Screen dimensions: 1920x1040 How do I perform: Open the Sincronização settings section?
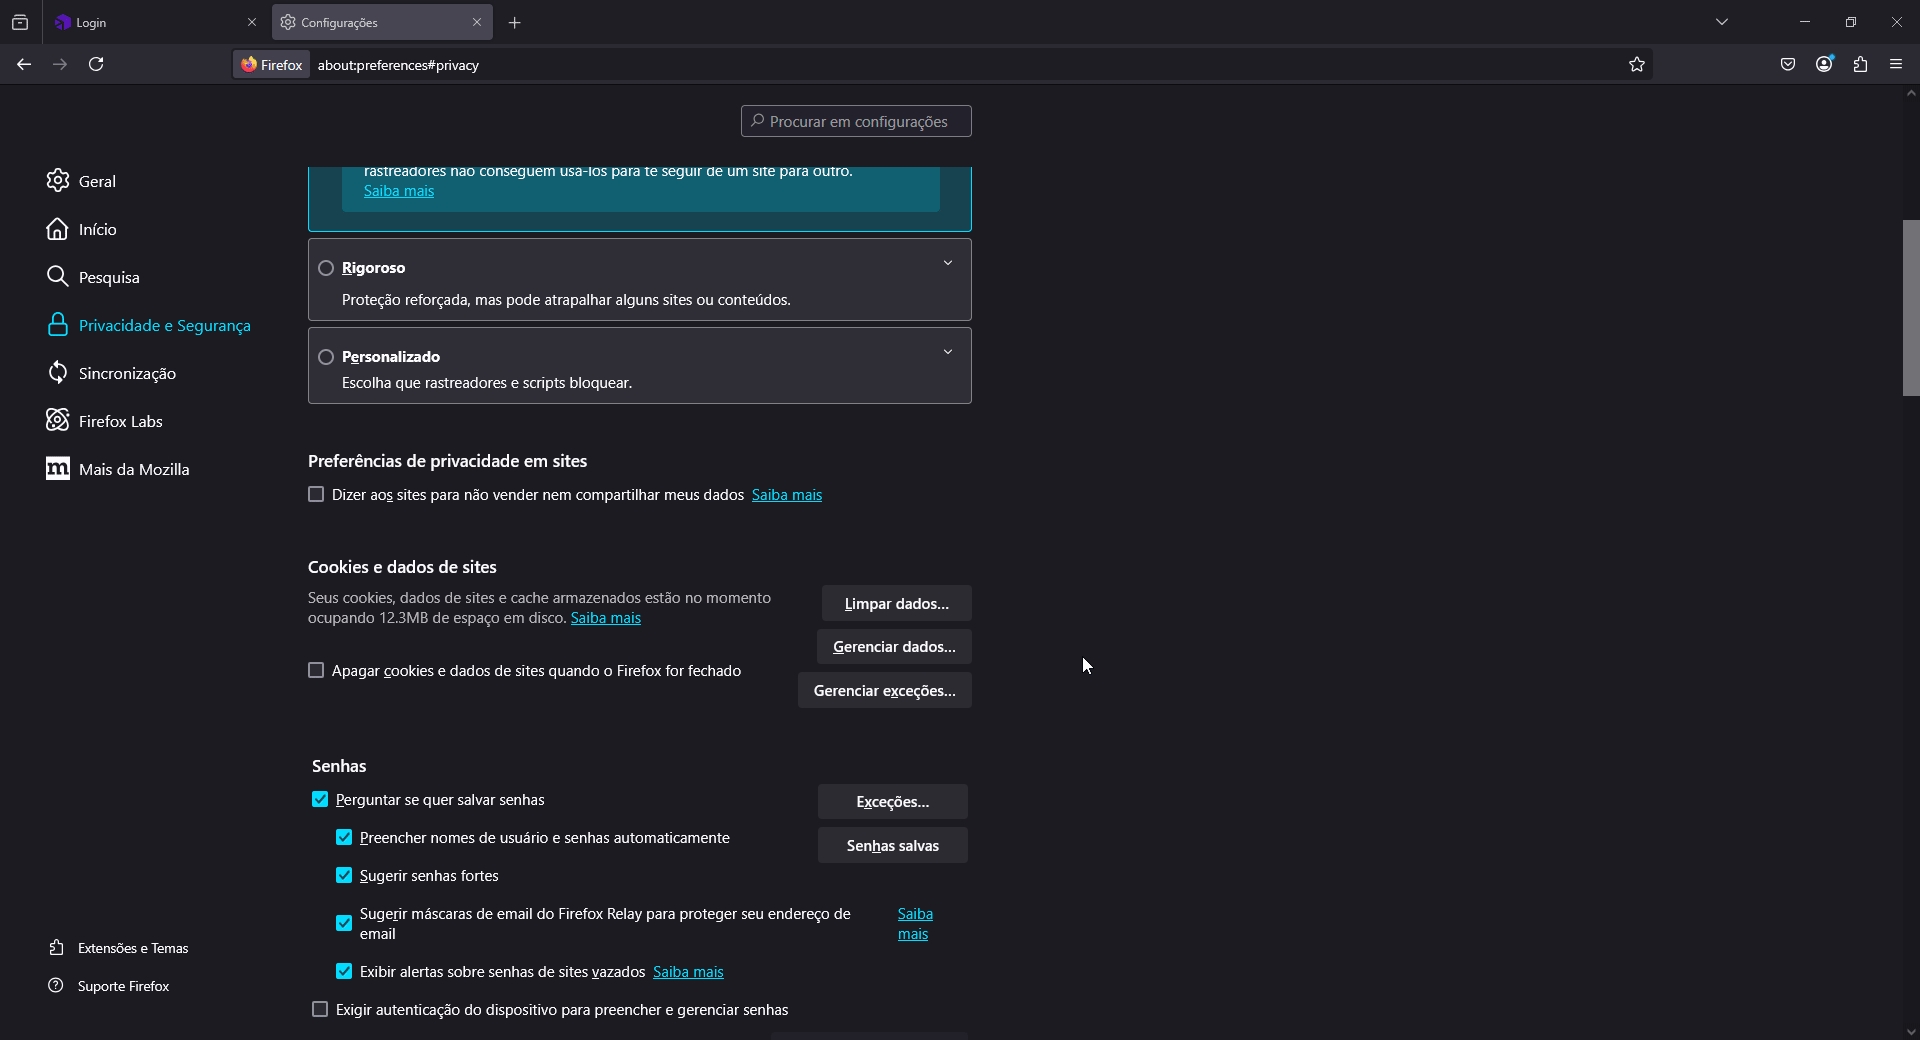click(x=127, y=374)
